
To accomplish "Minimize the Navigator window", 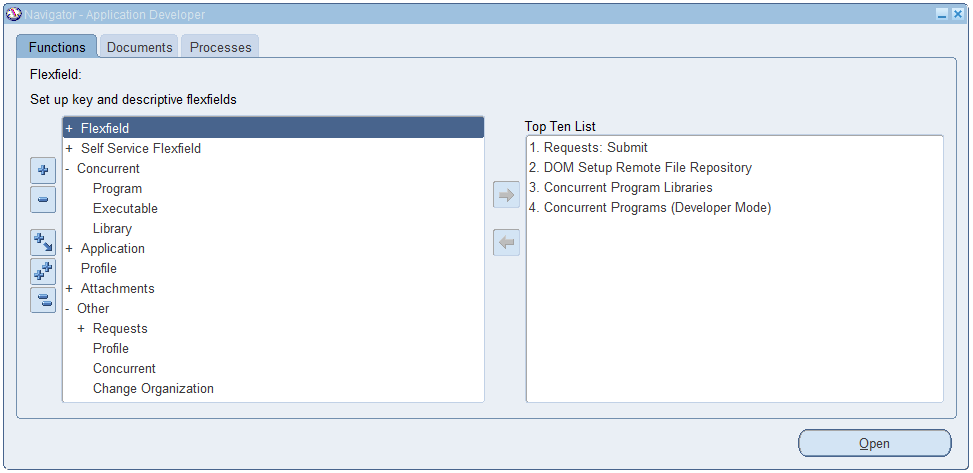I will click(x=942, y=14).
